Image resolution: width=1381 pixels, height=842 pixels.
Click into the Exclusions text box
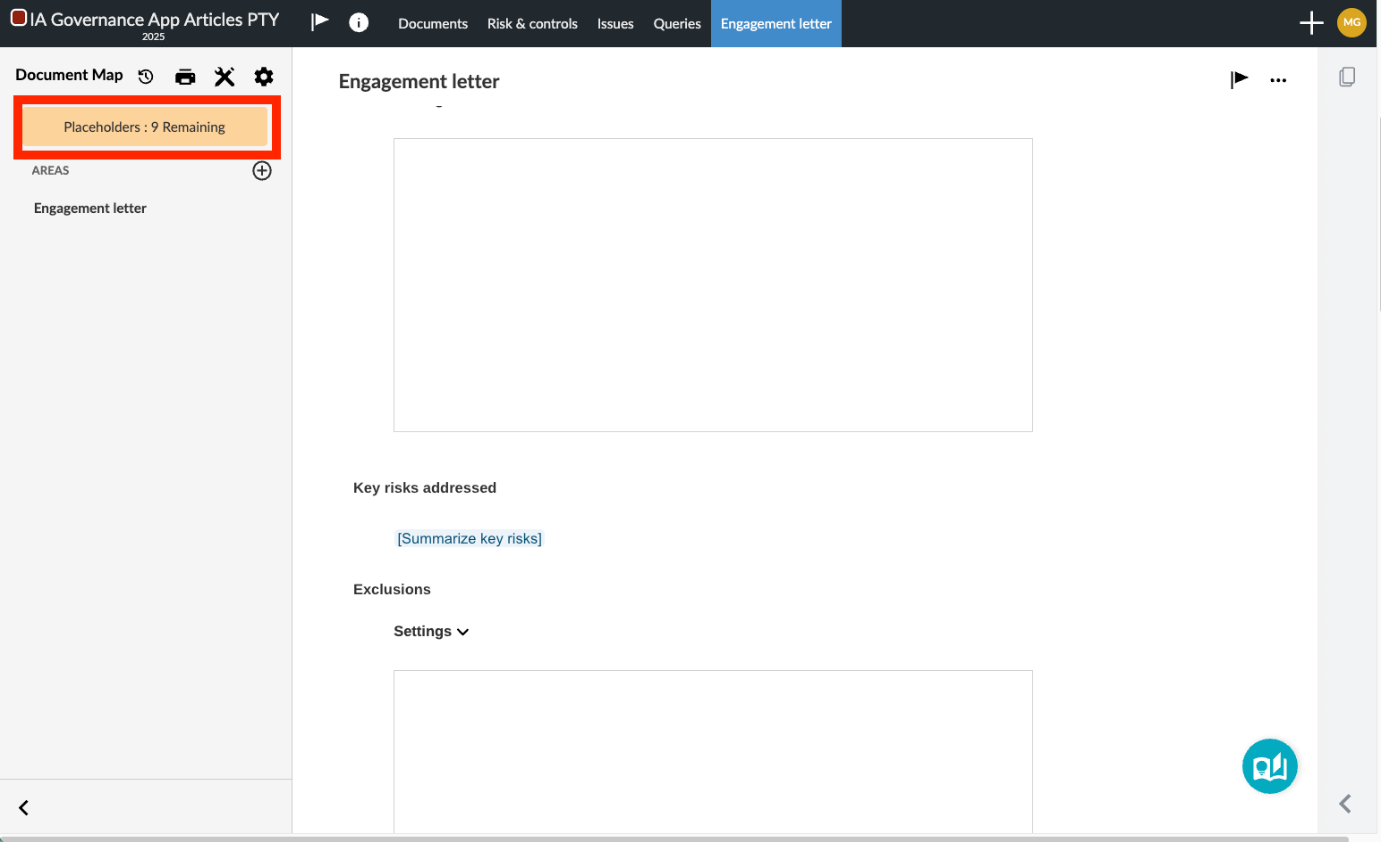point(713,751)
